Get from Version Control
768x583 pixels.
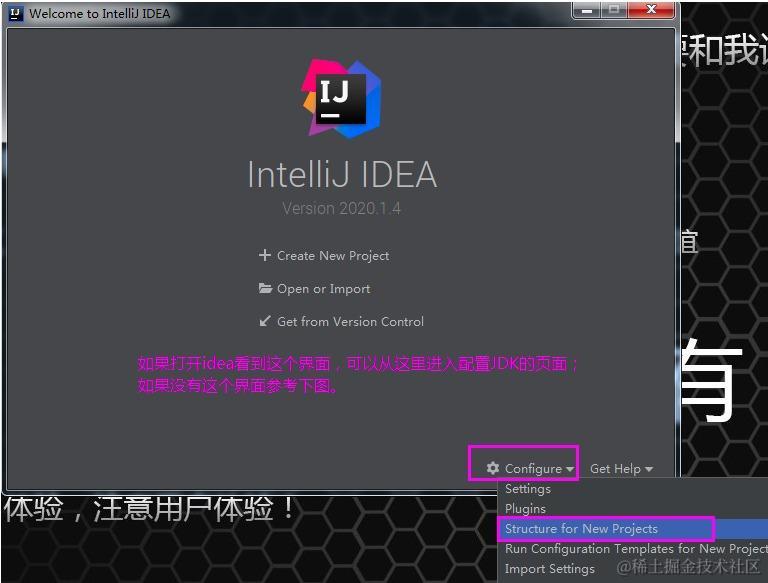tap(341, 321)
